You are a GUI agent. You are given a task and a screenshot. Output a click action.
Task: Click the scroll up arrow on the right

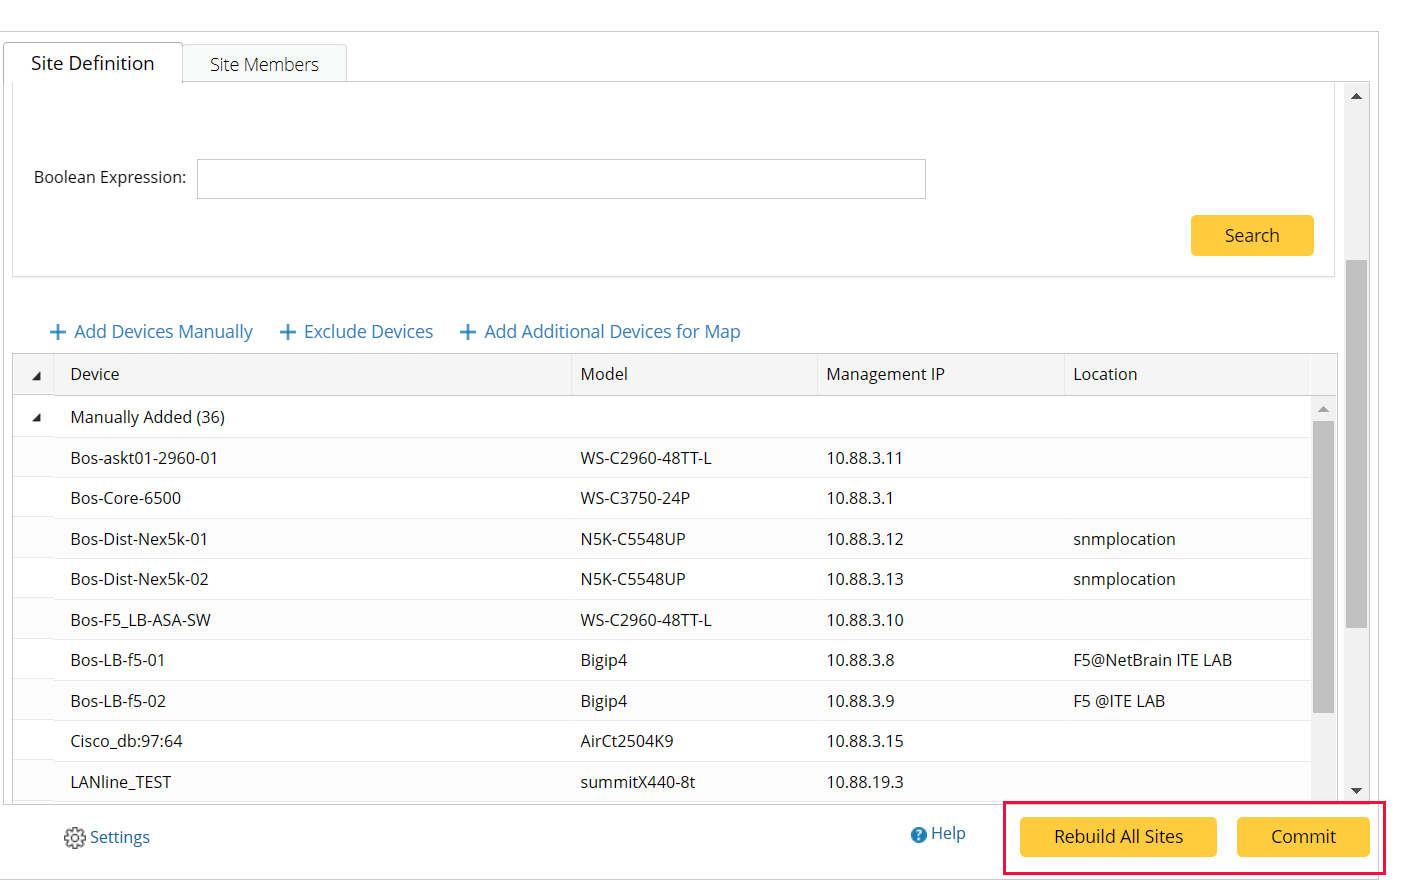pos(1356,95)
